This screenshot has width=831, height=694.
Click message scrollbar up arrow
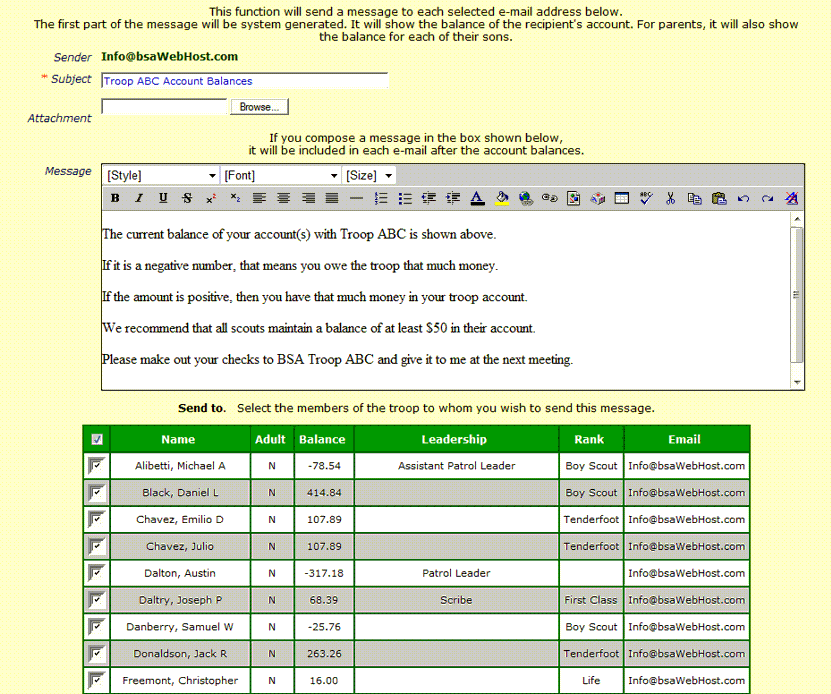[x=797, y=219]
